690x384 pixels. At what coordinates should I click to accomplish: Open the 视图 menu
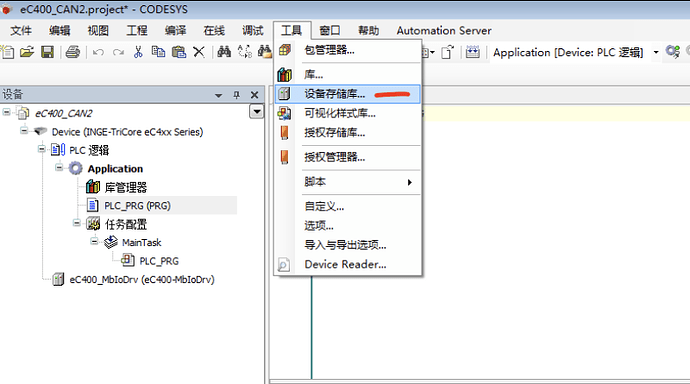point(98,30)
